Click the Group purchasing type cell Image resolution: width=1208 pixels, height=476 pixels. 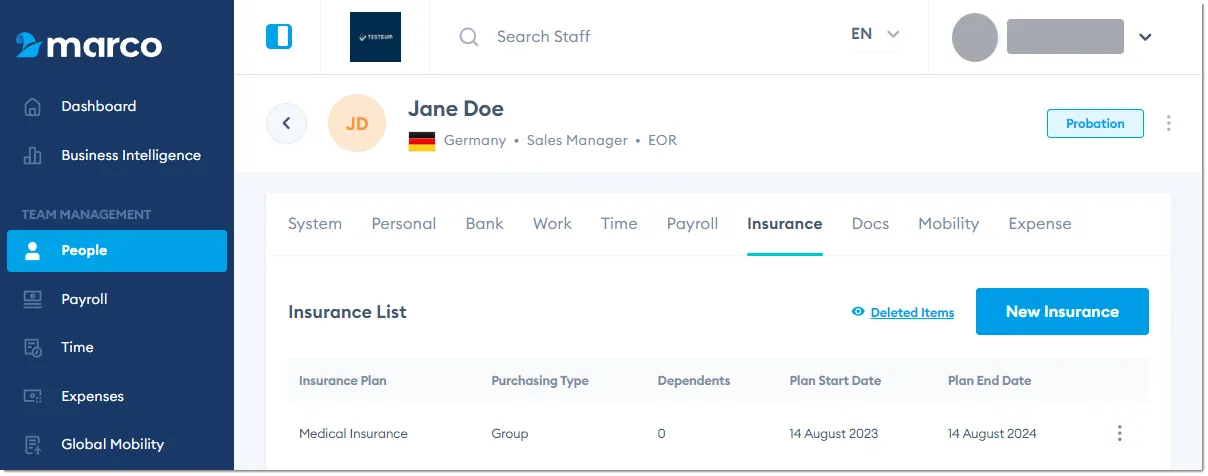click(x=510, y=434)
